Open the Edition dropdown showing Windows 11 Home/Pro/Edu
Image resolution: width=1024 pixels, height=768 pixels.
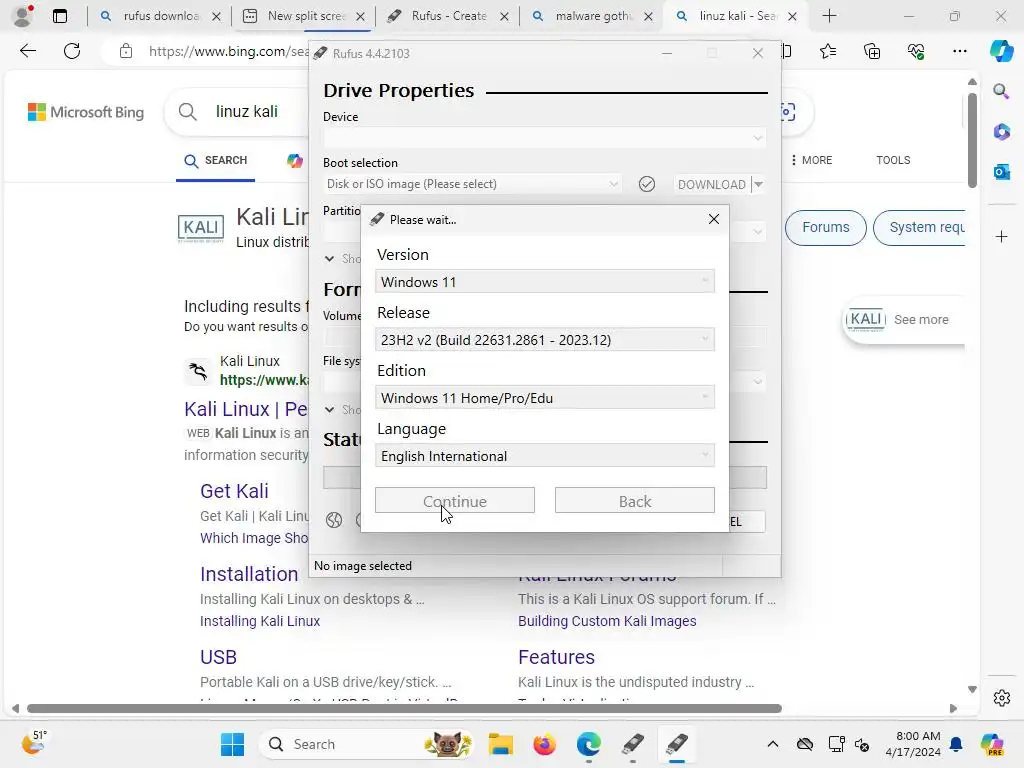click(545, 398)
